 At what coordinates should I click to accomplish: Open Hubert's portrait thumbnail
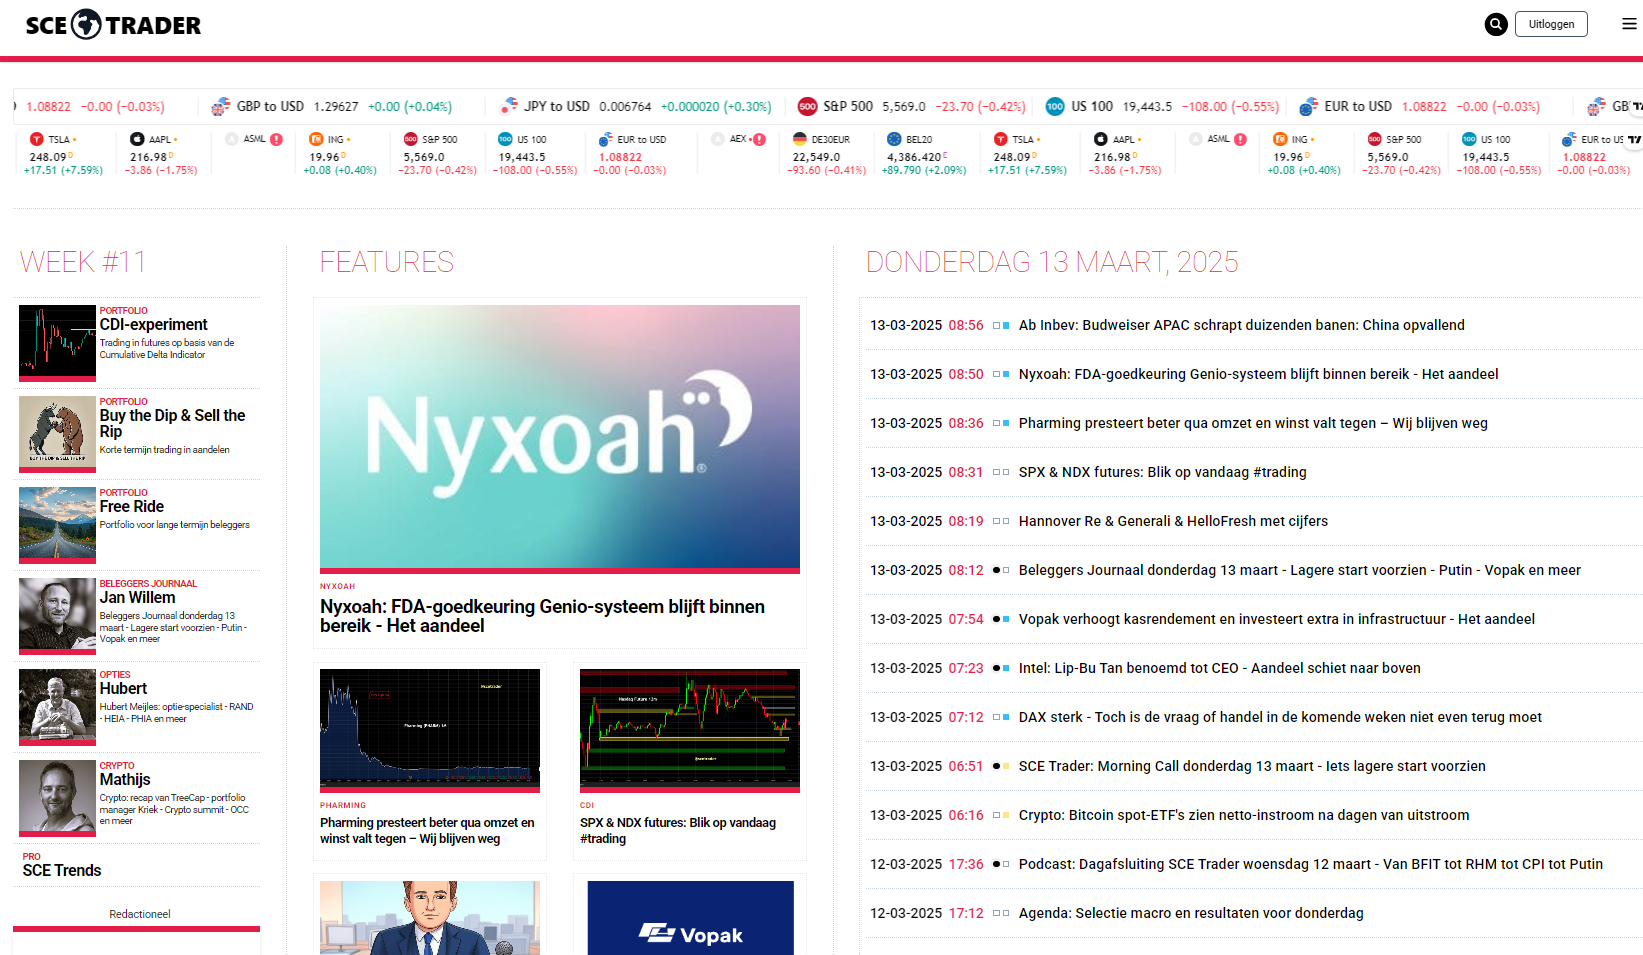(57, 707)
